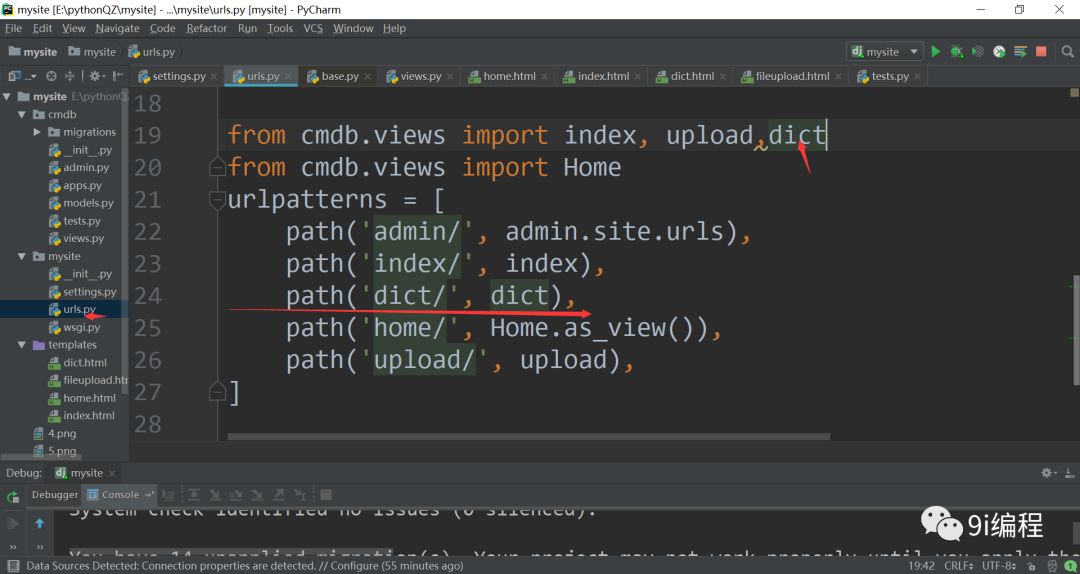Screen dimensions: 1080x574
Task: Expand the migrations folder
Action: (37, 132)
